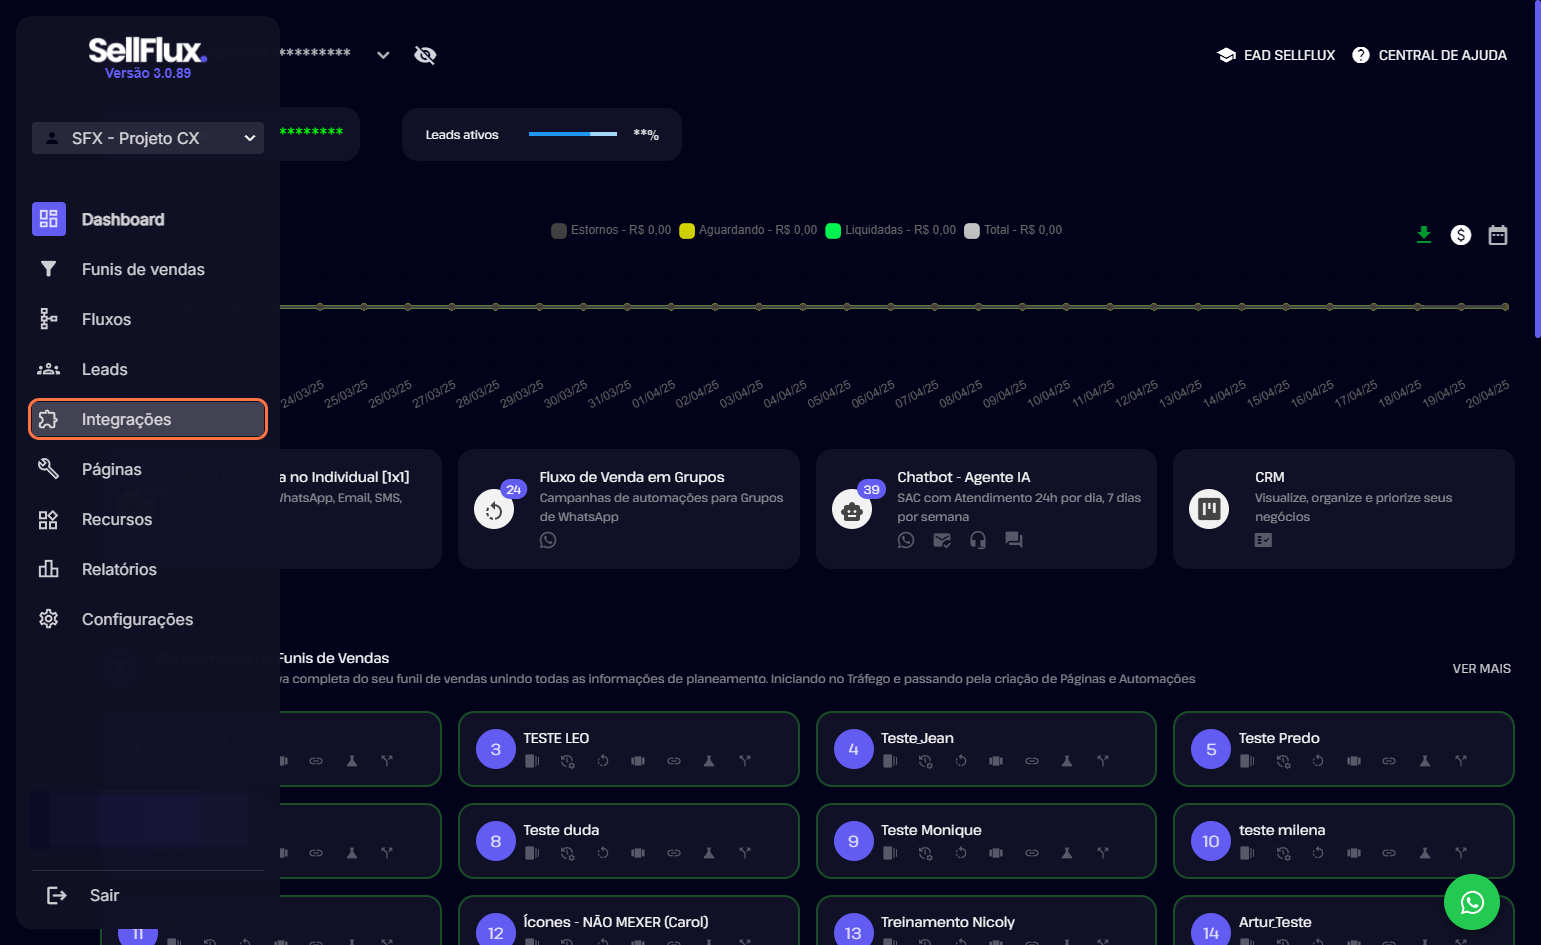Open the Teste Predo funnel

coord(1344,749)
